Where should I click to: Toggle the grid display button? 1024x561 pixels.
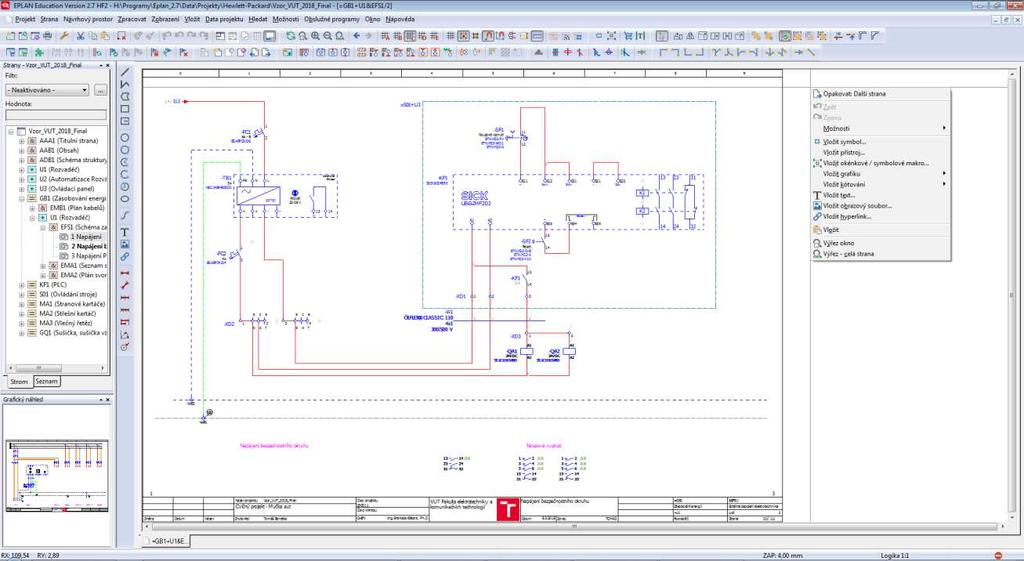click(450, 36)
